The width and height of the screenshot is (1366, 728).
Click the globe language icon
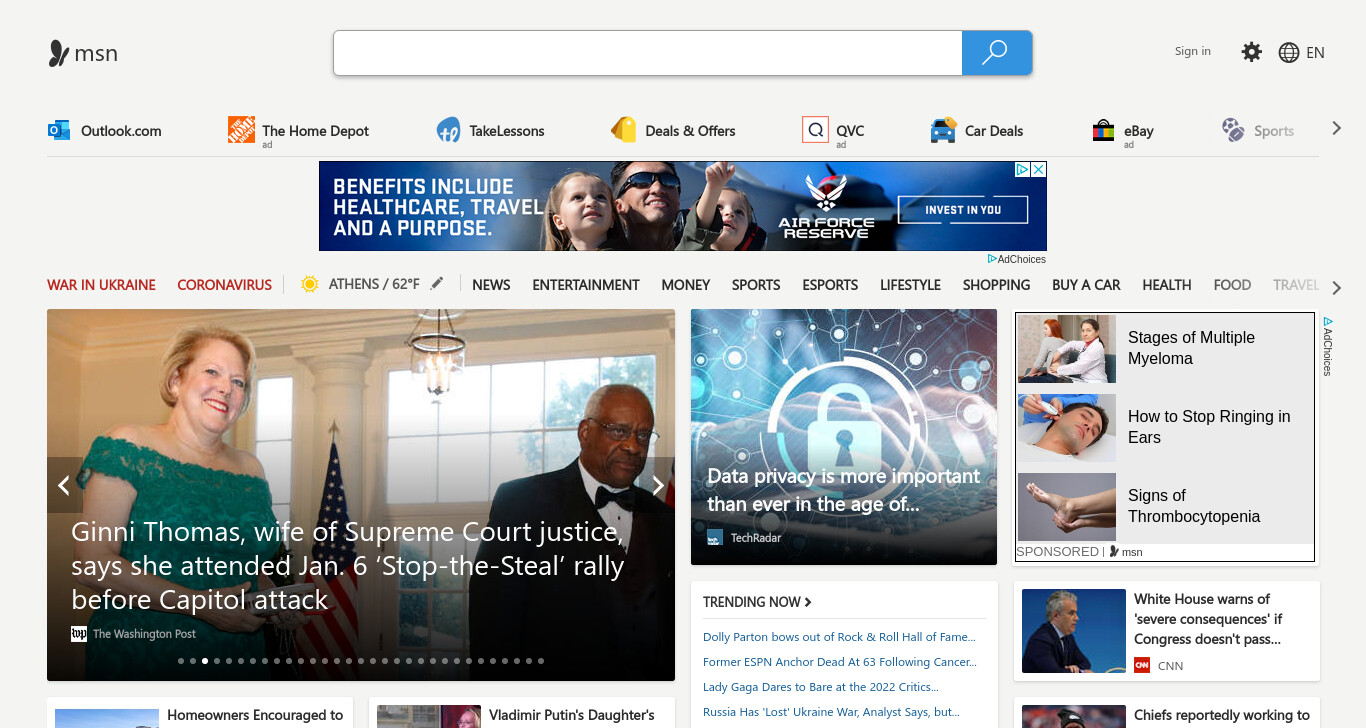pos(1289,53)
